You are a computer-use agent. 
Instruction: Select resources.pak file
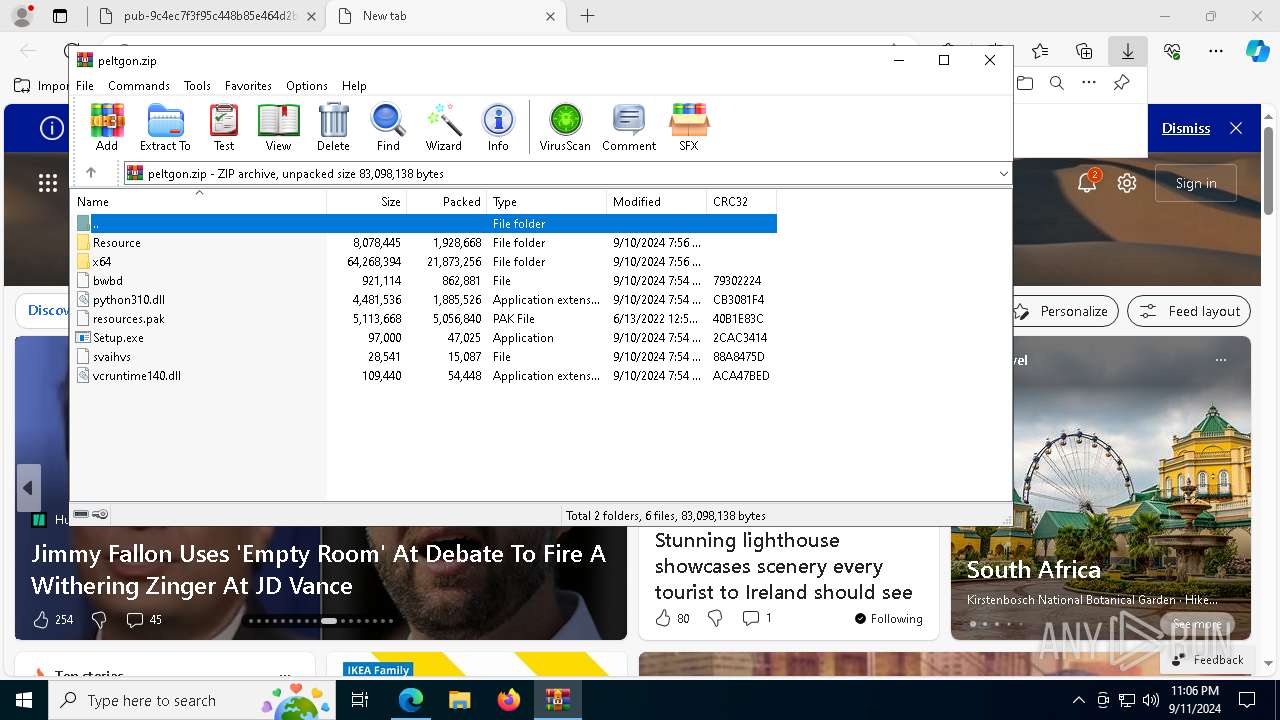(x=424, y=319)
